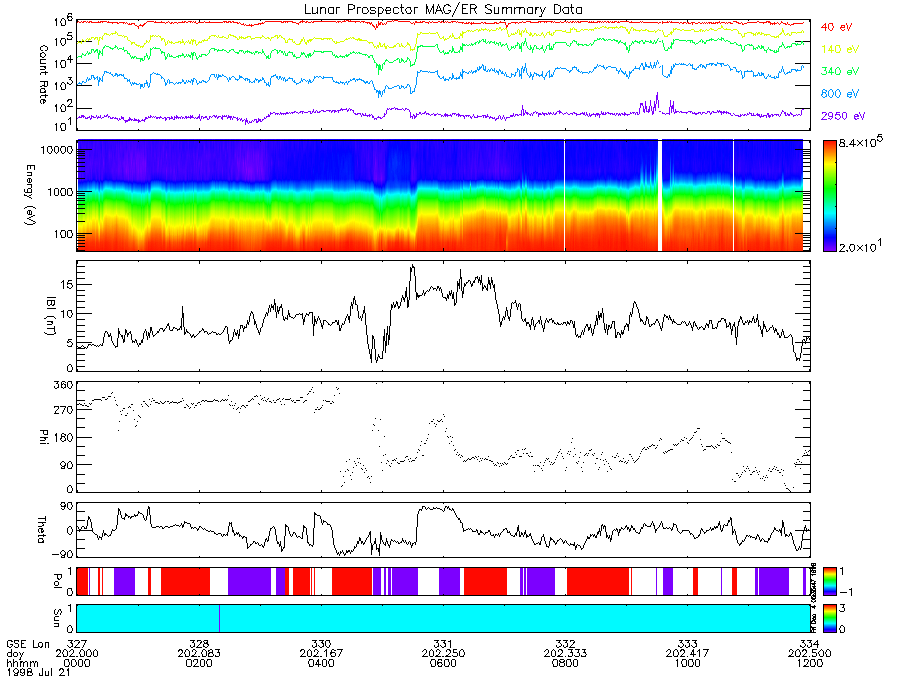Click the Sun panel color bar
This screenshot has width=900, height=700.
829,618
